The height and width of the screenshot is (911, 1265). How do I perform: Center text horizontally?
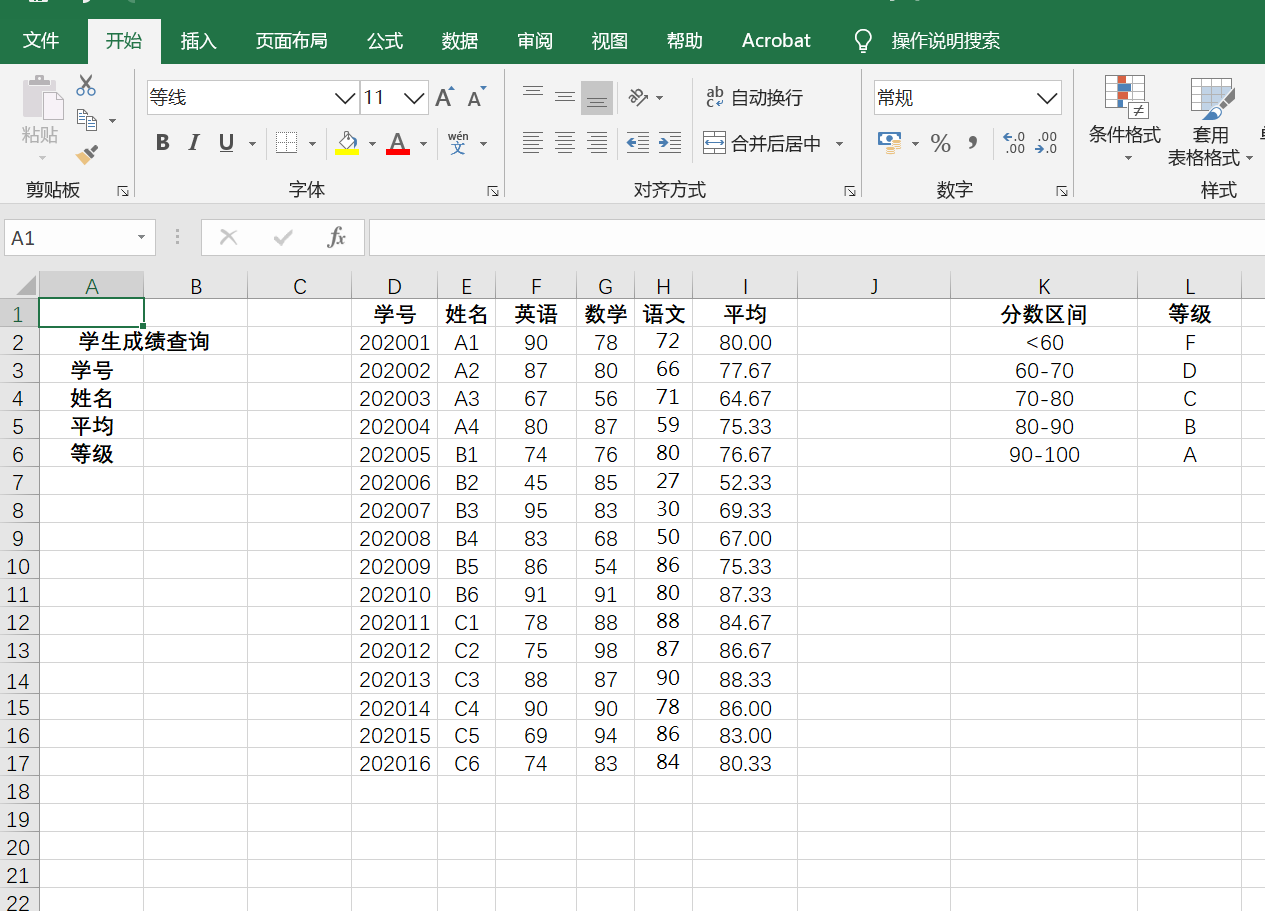click(565, 143)
